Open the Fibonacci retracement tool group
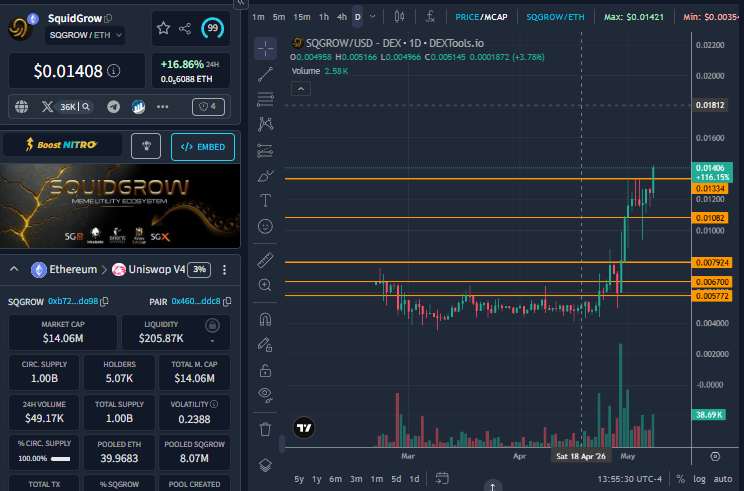The height and width of the screenshot is (491, 744). coord(265,99)
